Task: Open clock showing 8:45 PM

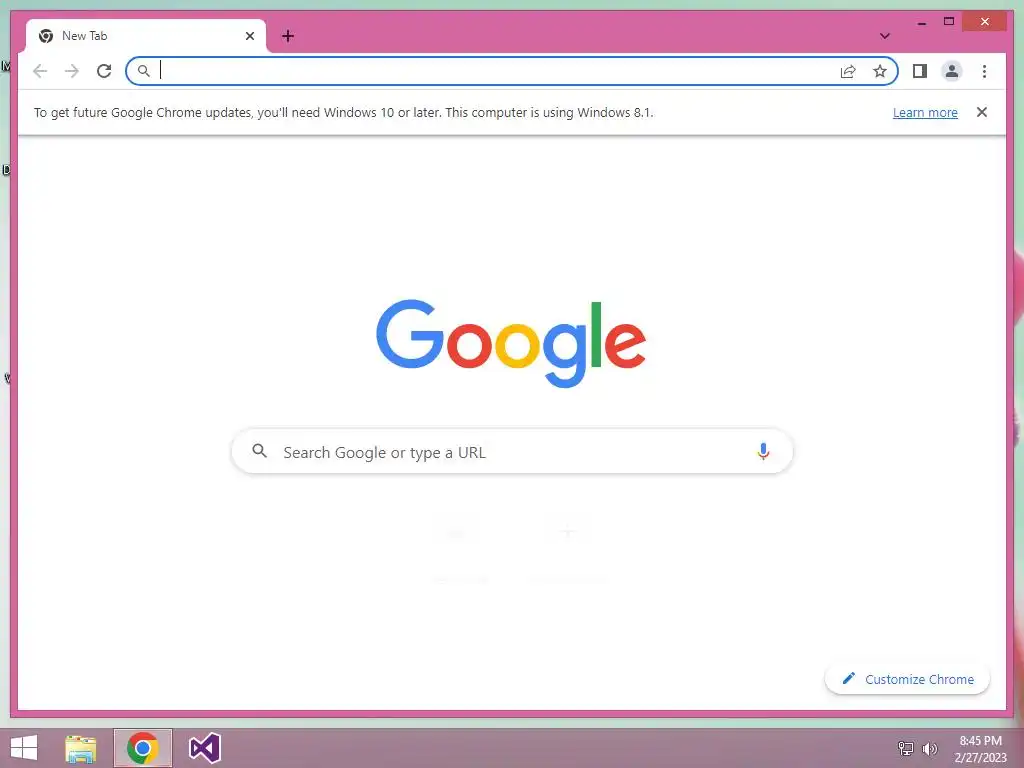Action: point(980,748)
